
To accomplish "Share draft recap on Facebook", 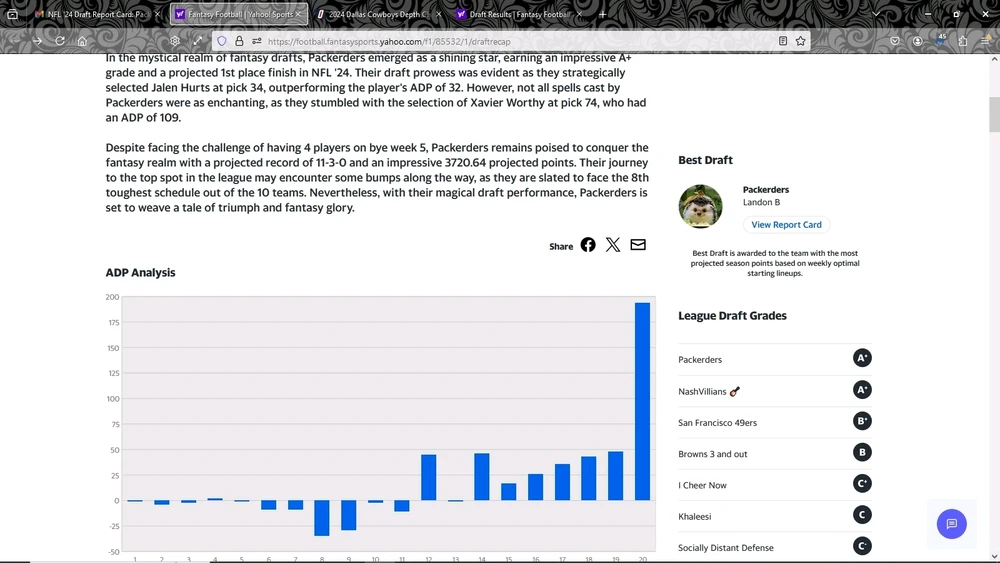I will coord(587,245).
